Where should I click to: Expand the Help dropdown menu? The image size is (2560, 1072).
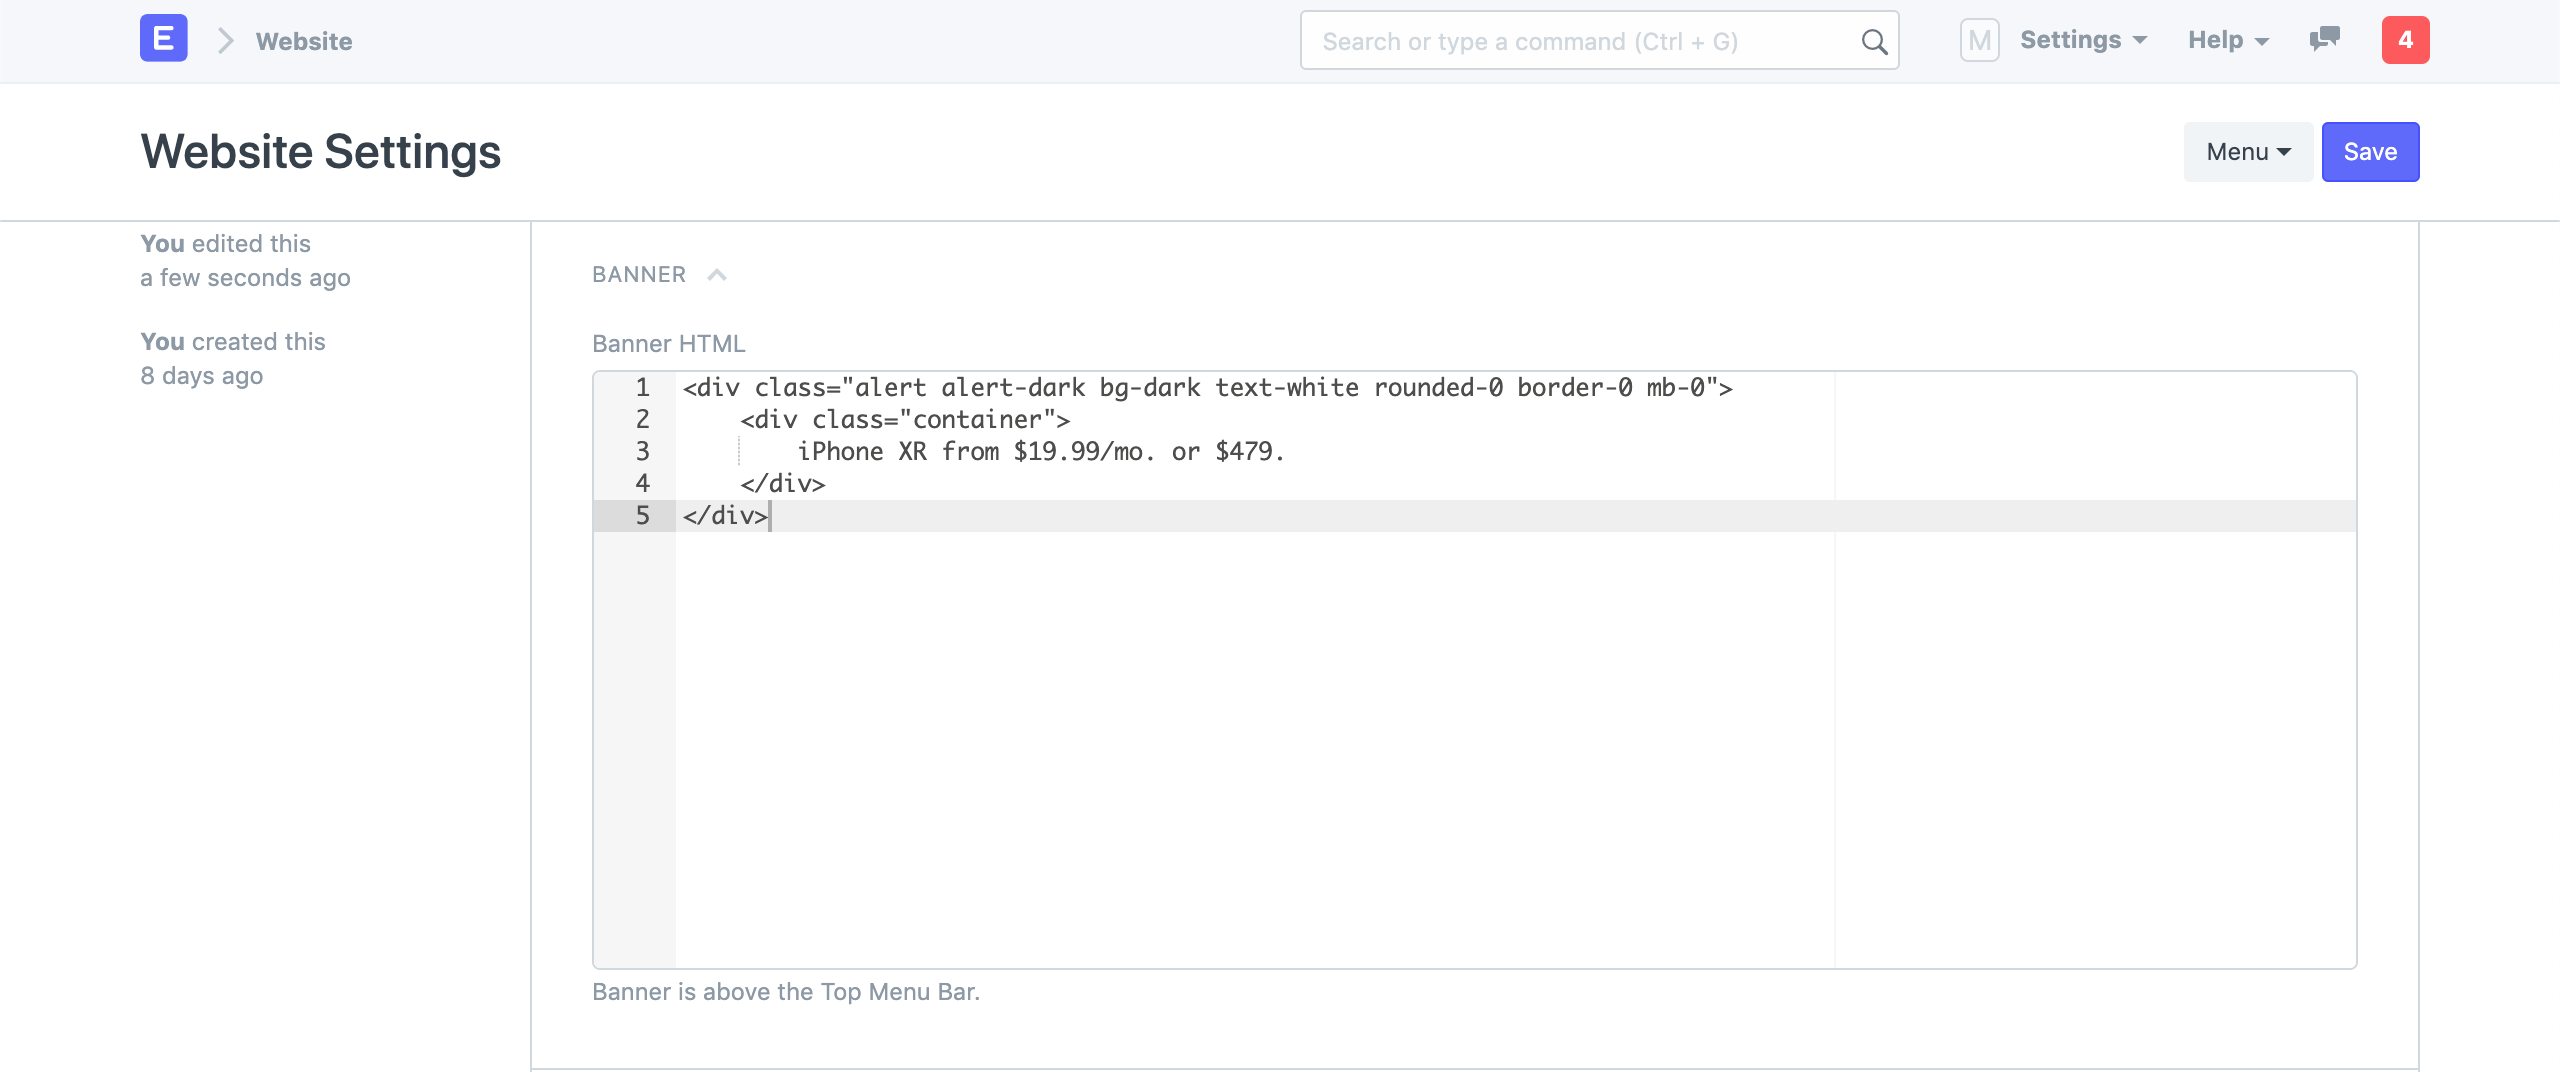point(2228,40)
